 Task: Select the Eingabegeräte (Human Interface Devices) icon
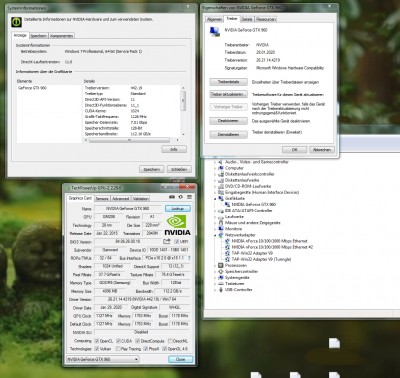pyautogui.click(x=221, y=192)
